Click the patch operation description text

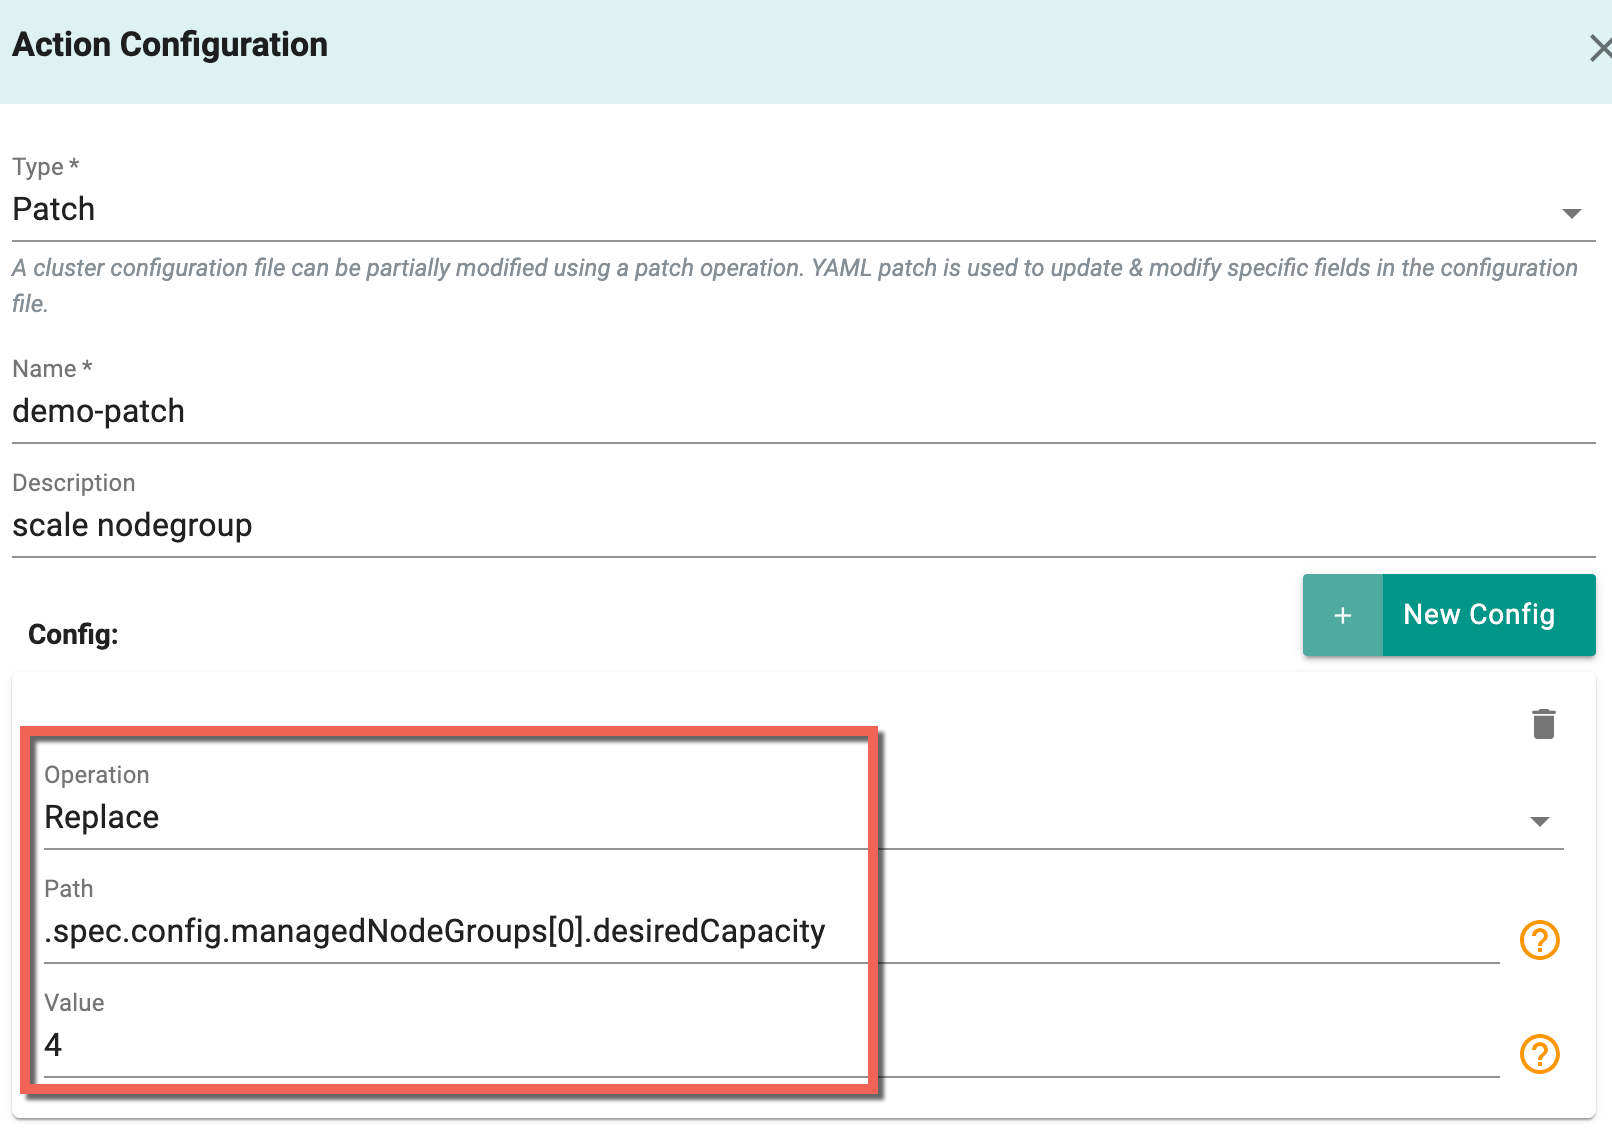point(795,286)
